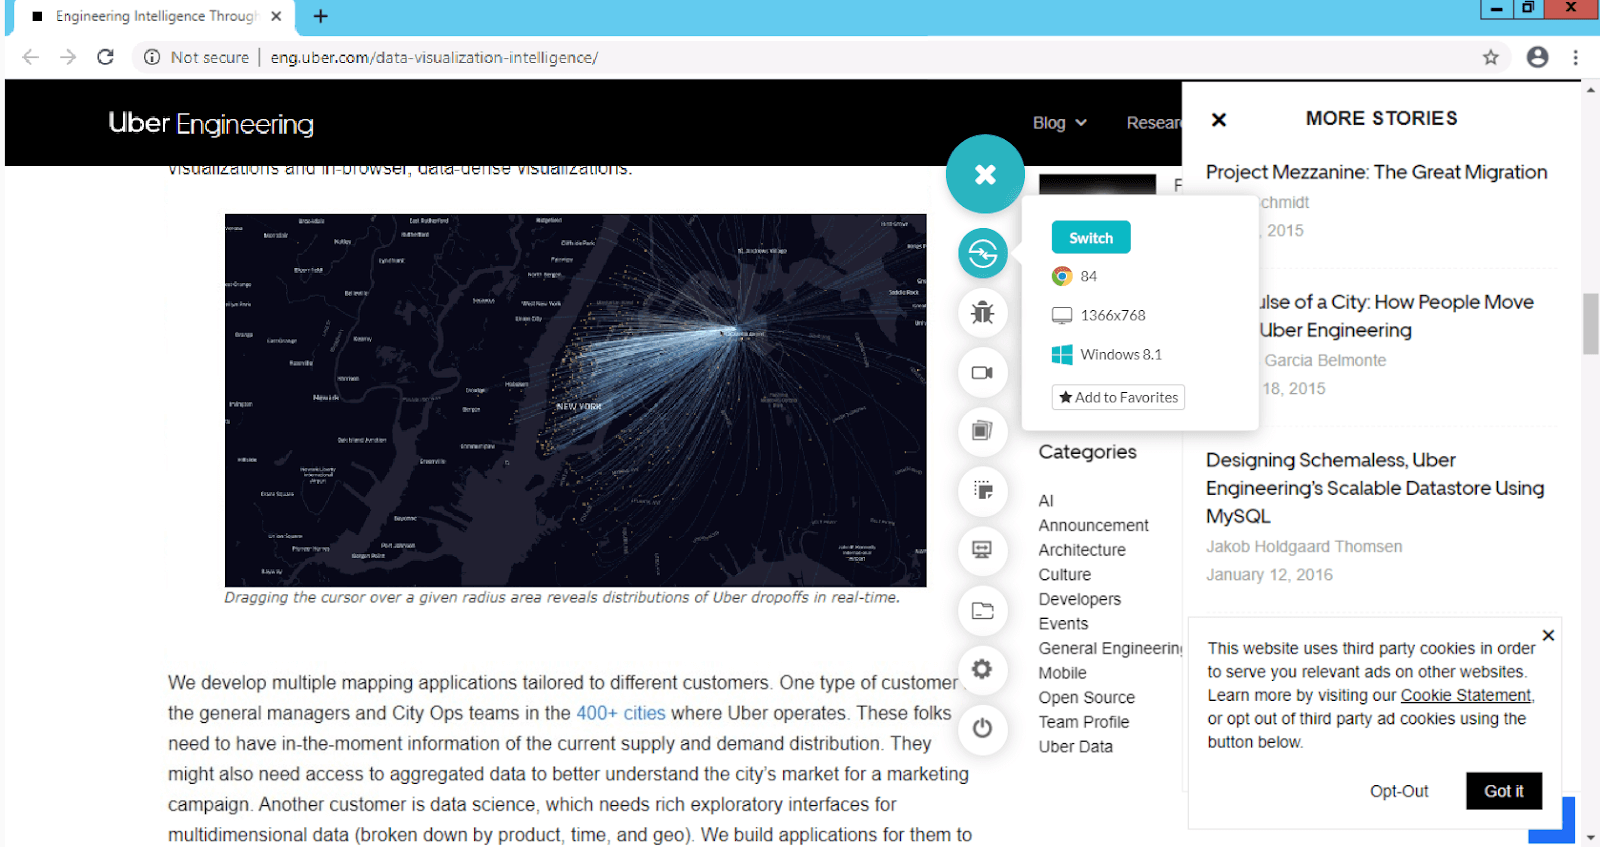The width and height of the screenshot is (1600, 847).
Task: Select the 1366x768 resolution entry
Action: pyautogui.click(x=1099, y=315)
